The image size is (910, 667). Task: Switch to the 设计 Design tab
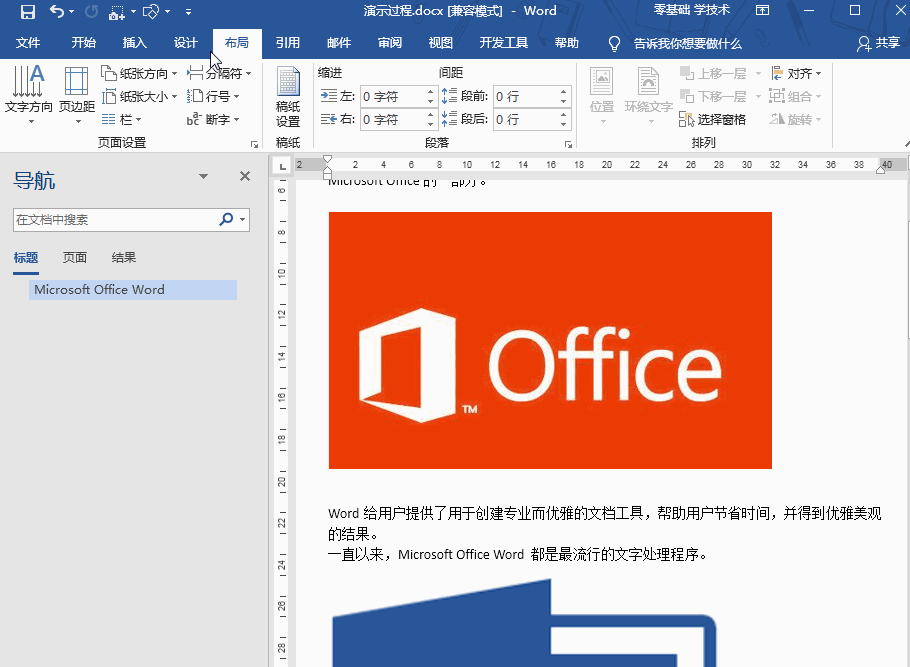tap(185, 43)
